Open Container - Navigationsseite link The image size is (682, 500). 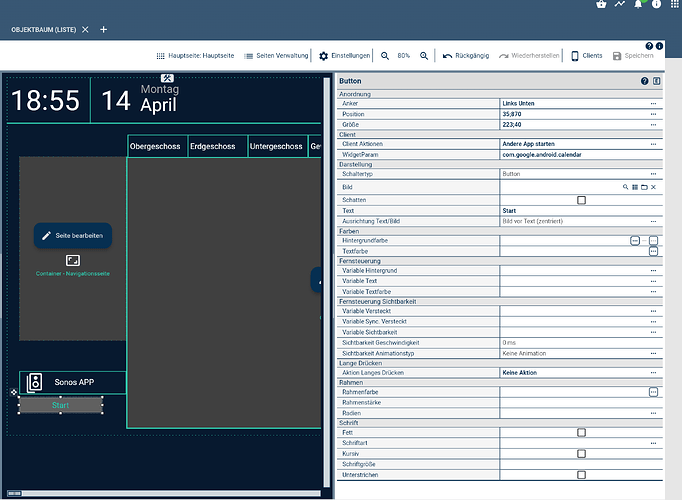pos(73,273)
